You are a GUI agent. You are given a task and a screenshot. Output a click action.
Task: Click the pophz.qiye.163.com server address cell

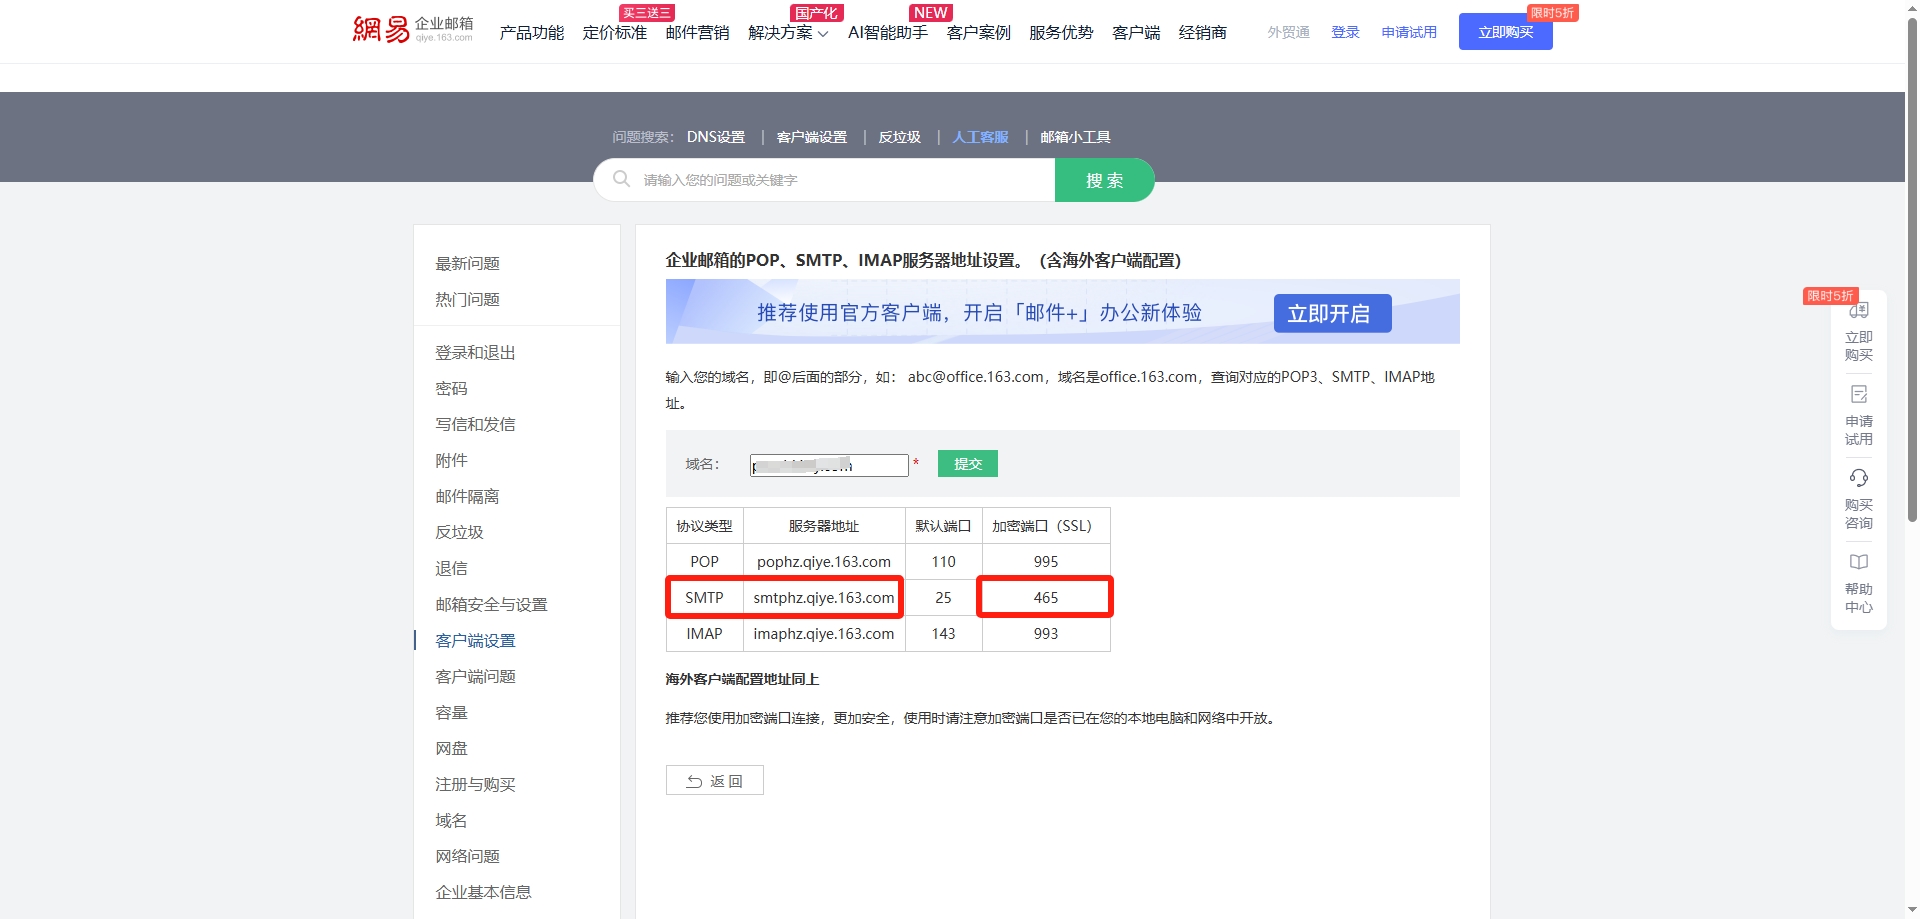coord(824,562)
